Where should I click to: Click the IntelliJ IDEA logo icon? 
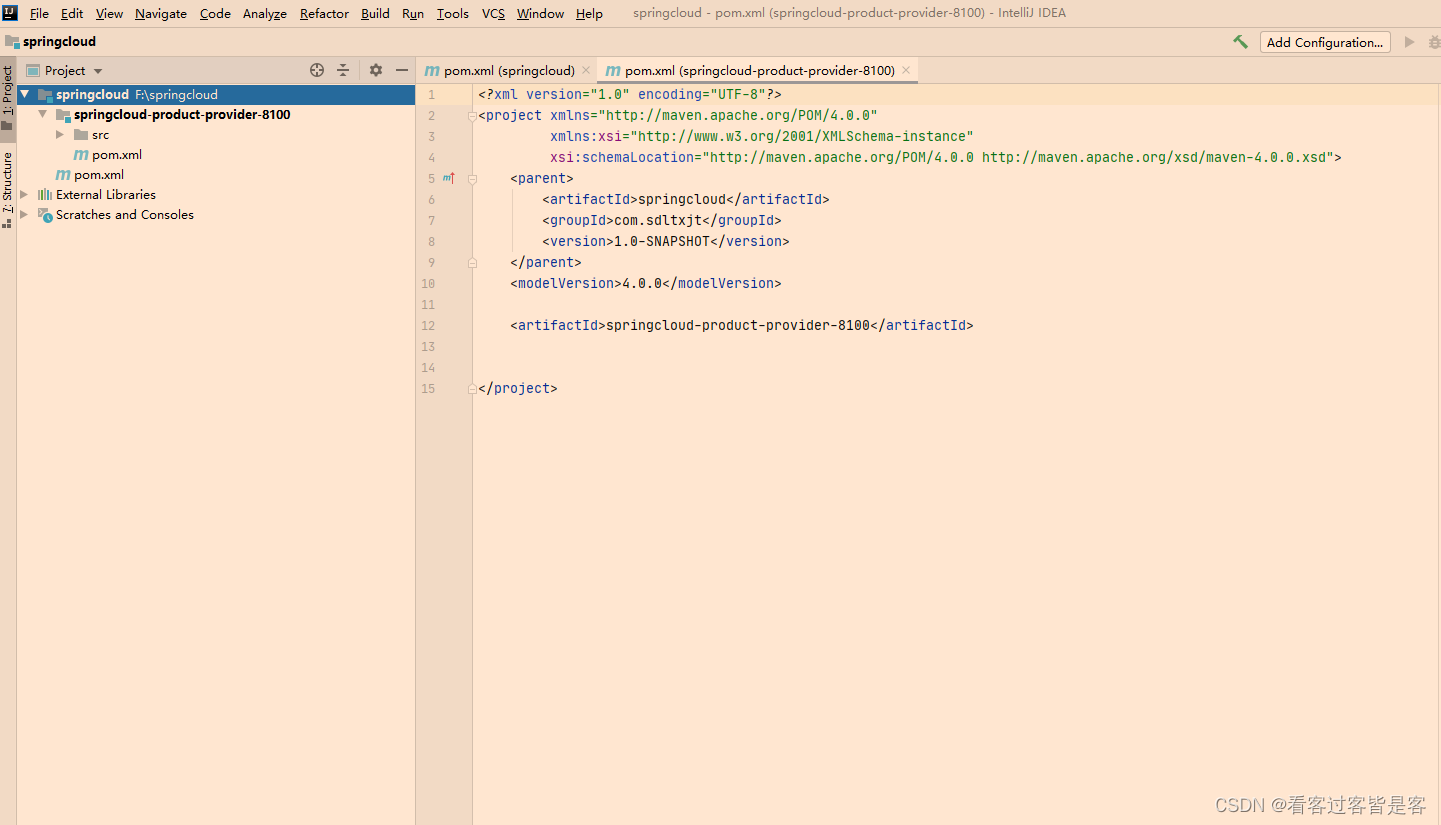point(10,13)
